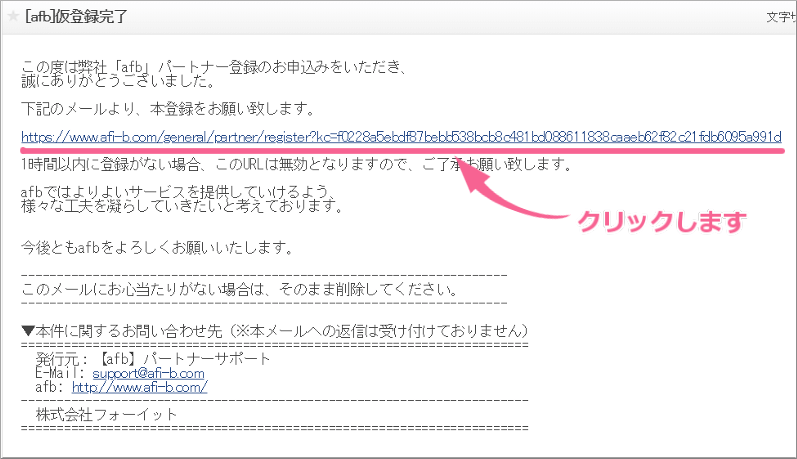797x459 pixels.
Task: Click line ▼本件に関するお問い合わせ先
Action: [x=275, y=331]
